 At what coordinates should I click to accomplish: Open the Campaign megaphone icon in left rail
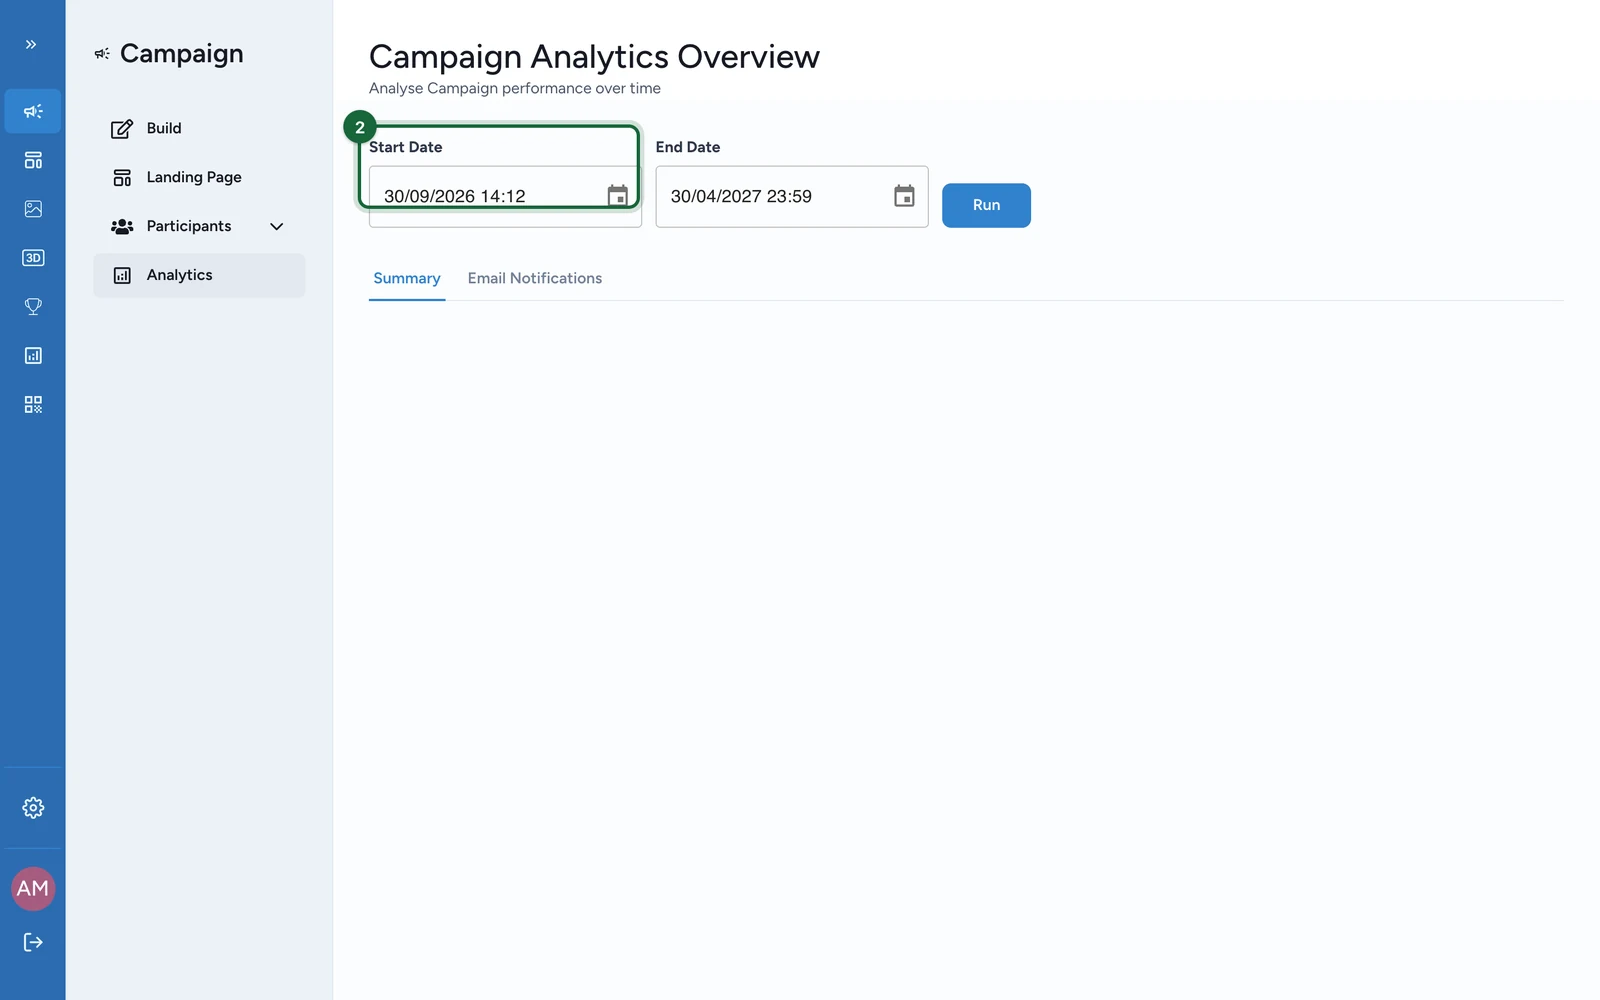tap(33, 111)
